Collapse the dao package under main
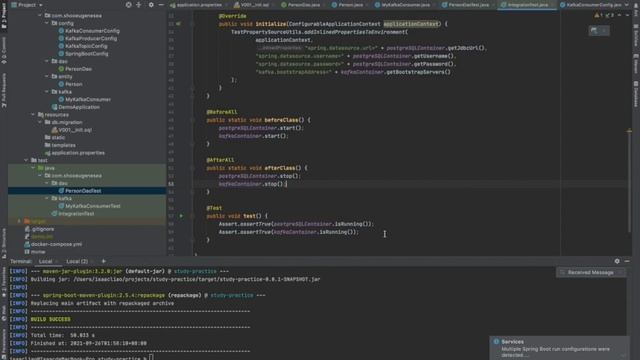640x360 pixels. point(47,61)
